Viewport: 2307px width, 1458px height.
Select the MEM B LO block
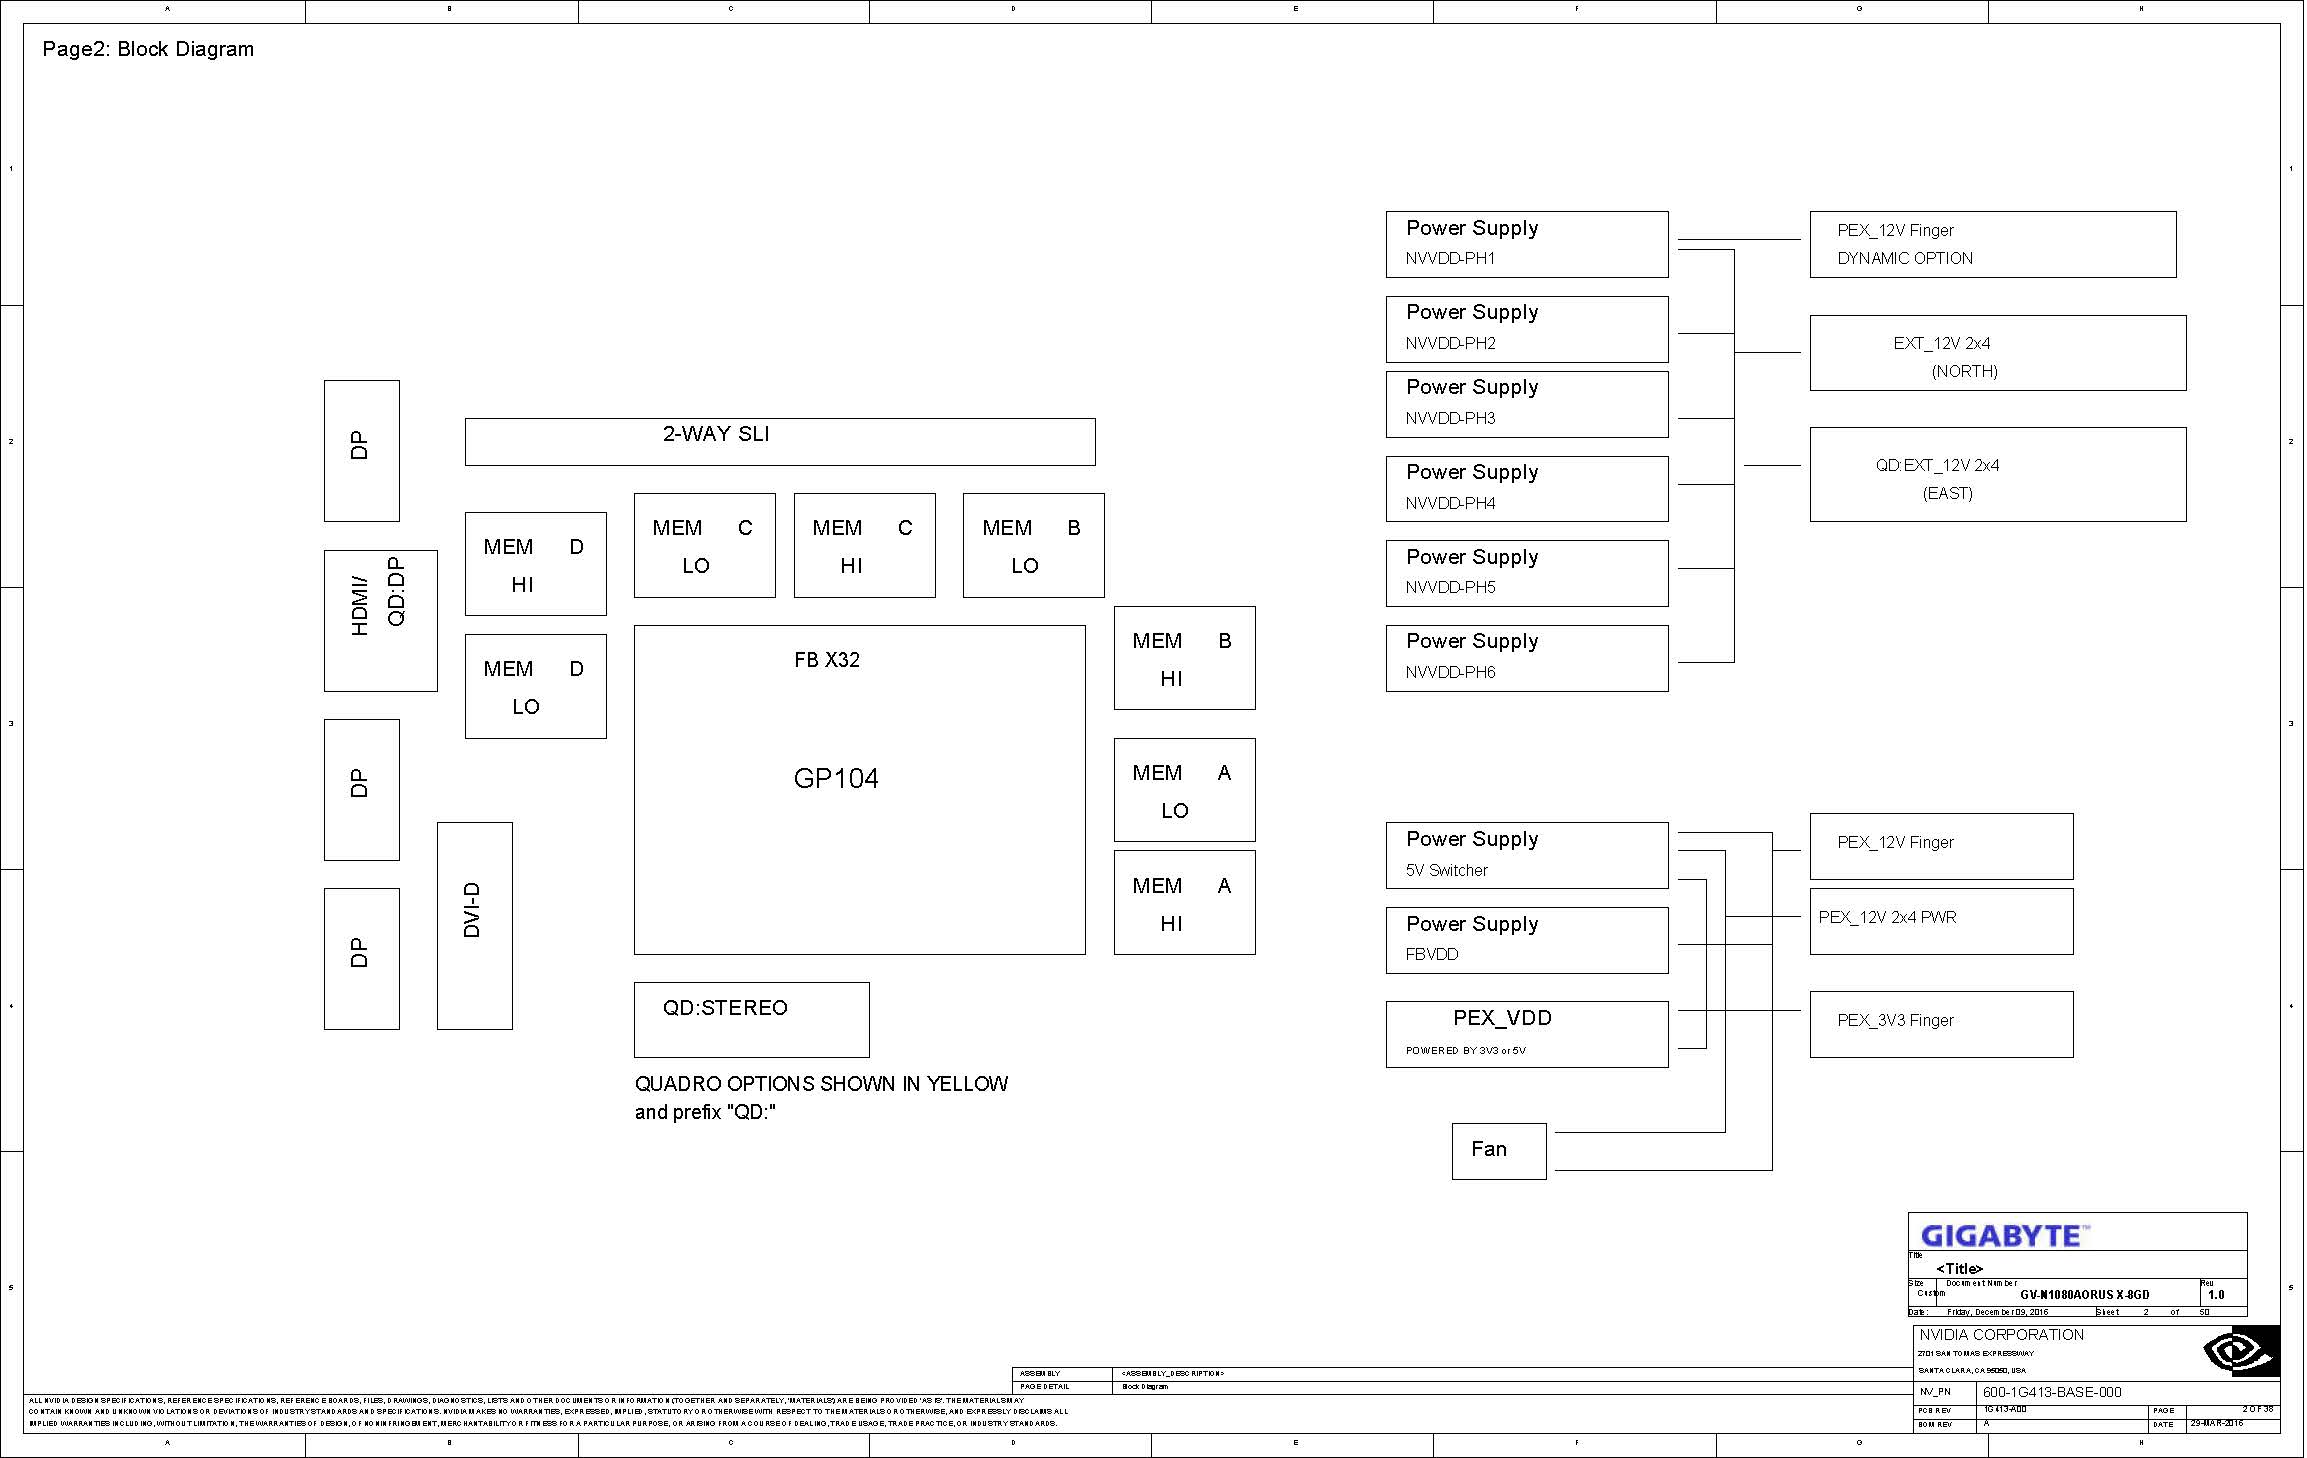pyautogui.click(x=1033, y=545)
